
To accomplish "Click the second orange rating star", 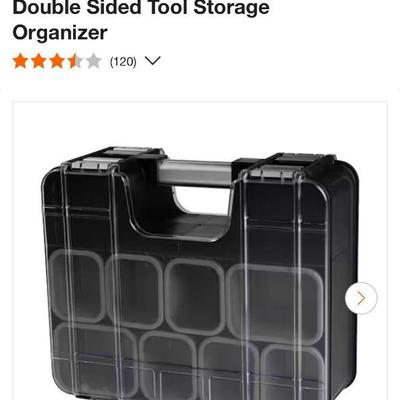I will click(x=39, y=61).
